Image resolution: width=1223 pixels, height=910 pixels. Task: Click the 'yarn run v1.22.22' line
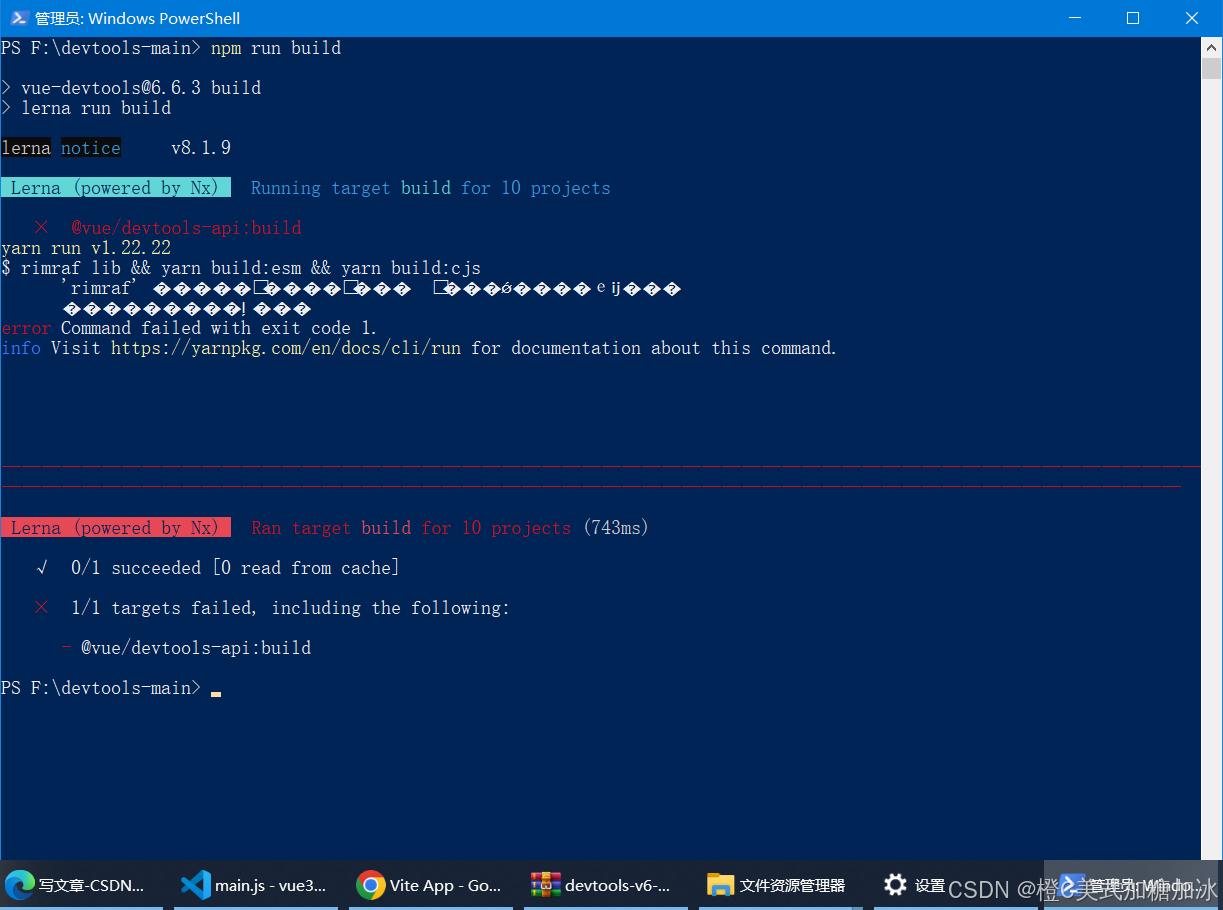coord(86,248)
